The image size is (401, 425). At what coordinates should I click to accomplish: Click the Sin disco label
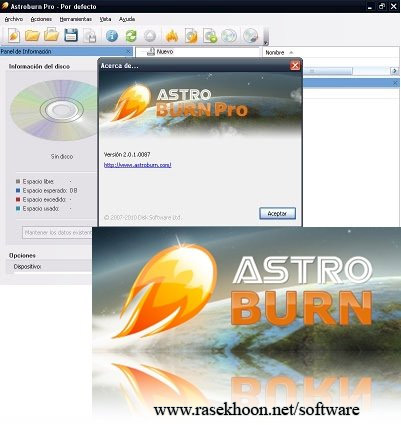pyautogui.click(x=62, y=156)
